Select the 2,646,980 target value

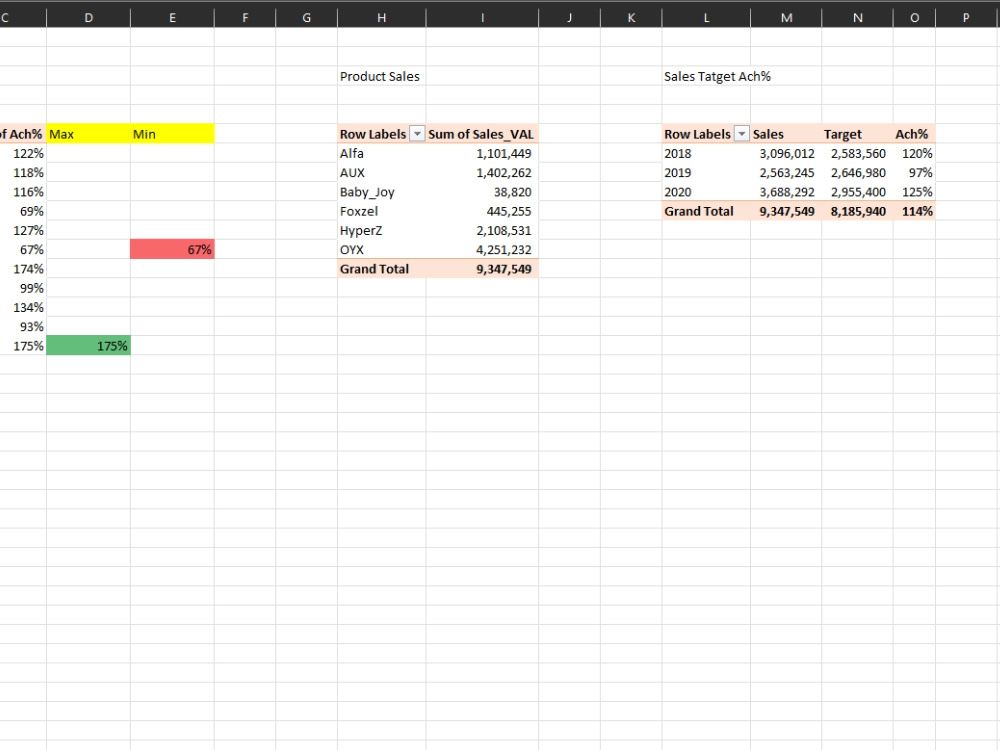[x=858, y=173]
